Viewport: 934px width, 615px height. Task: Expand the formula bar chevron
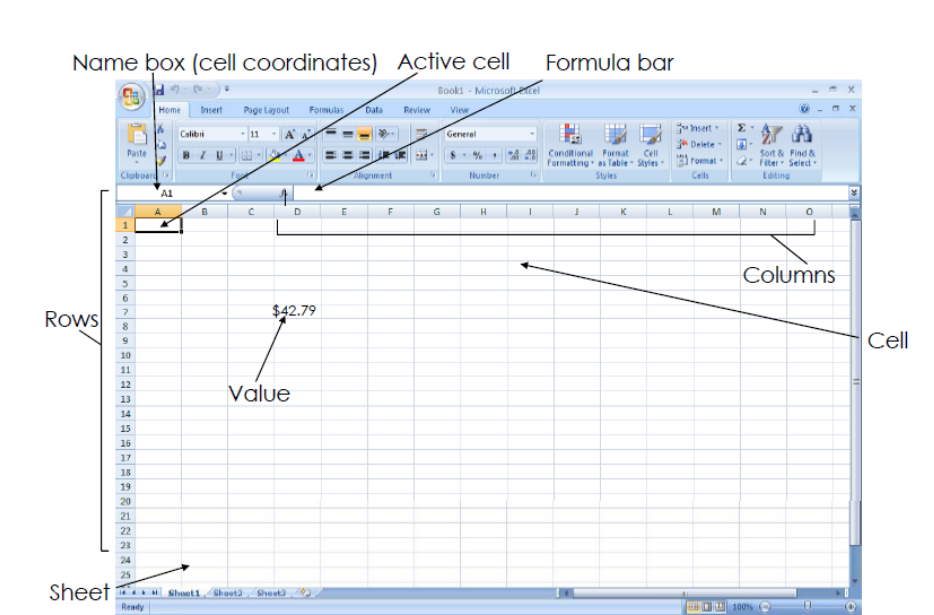coord(854,192)
